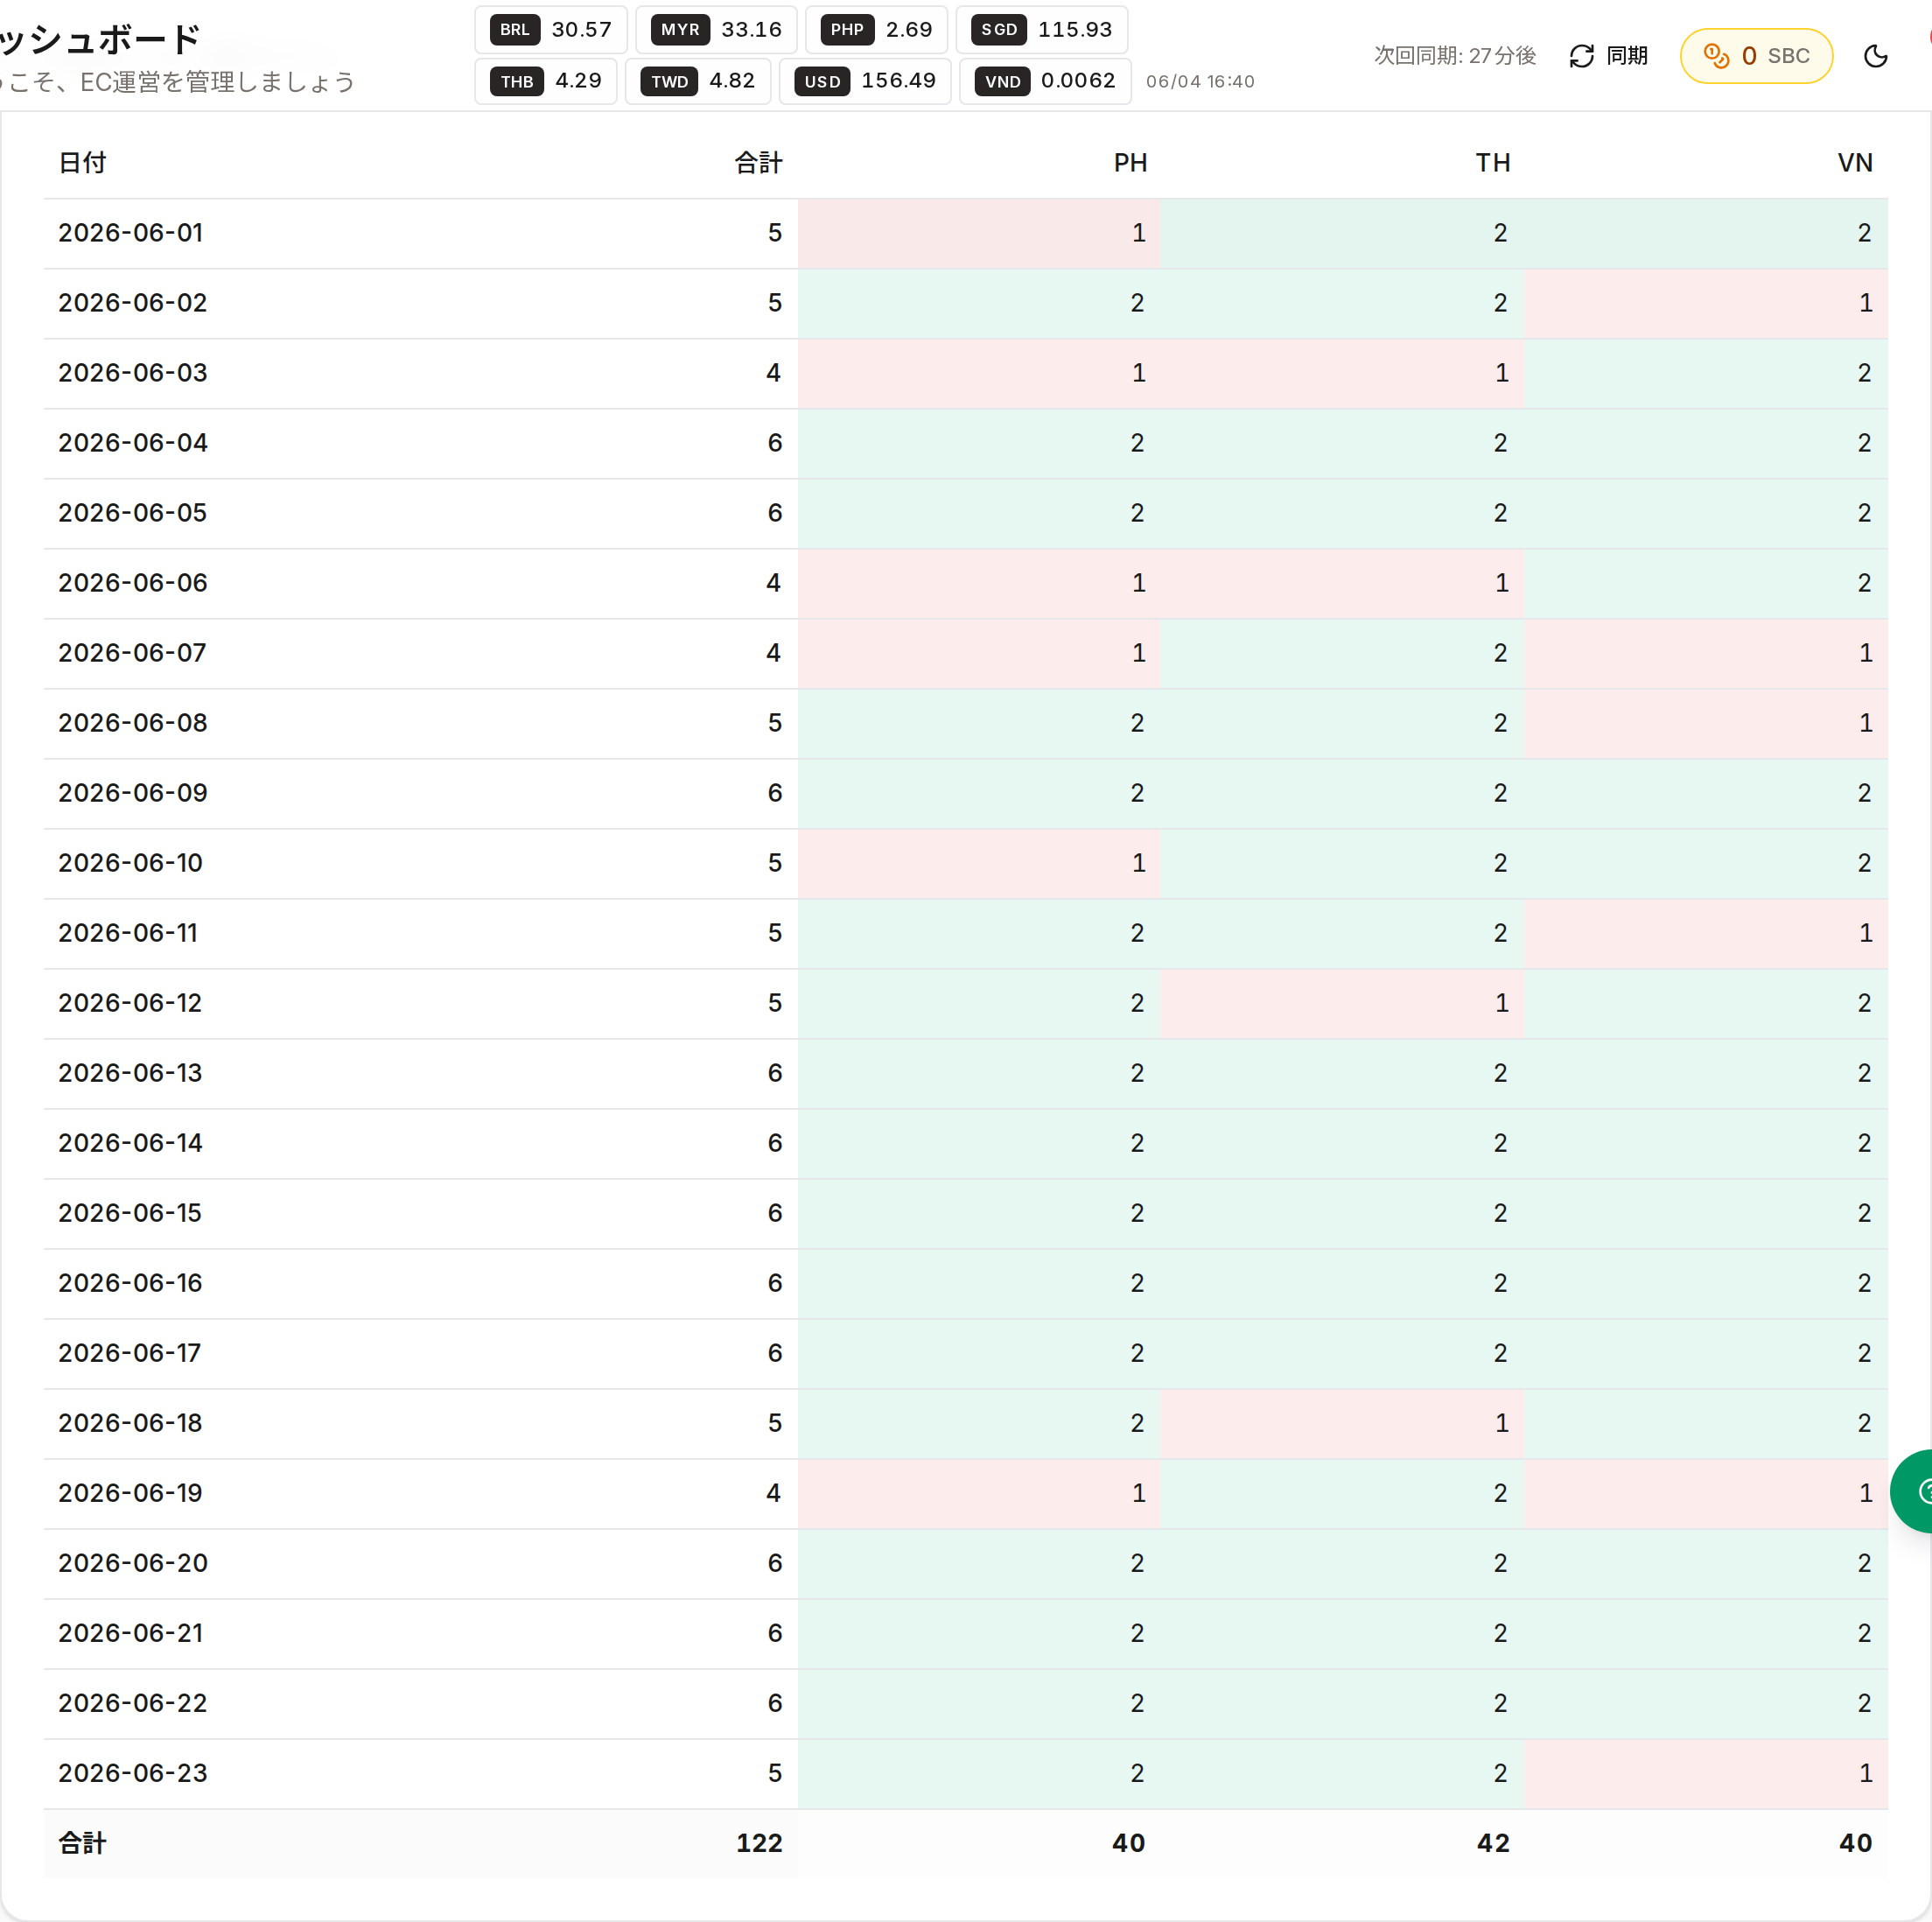Viewport: 1932px width, 1922px height.
Task: Click the sync refresh icon
Action: click(1581, 56)
